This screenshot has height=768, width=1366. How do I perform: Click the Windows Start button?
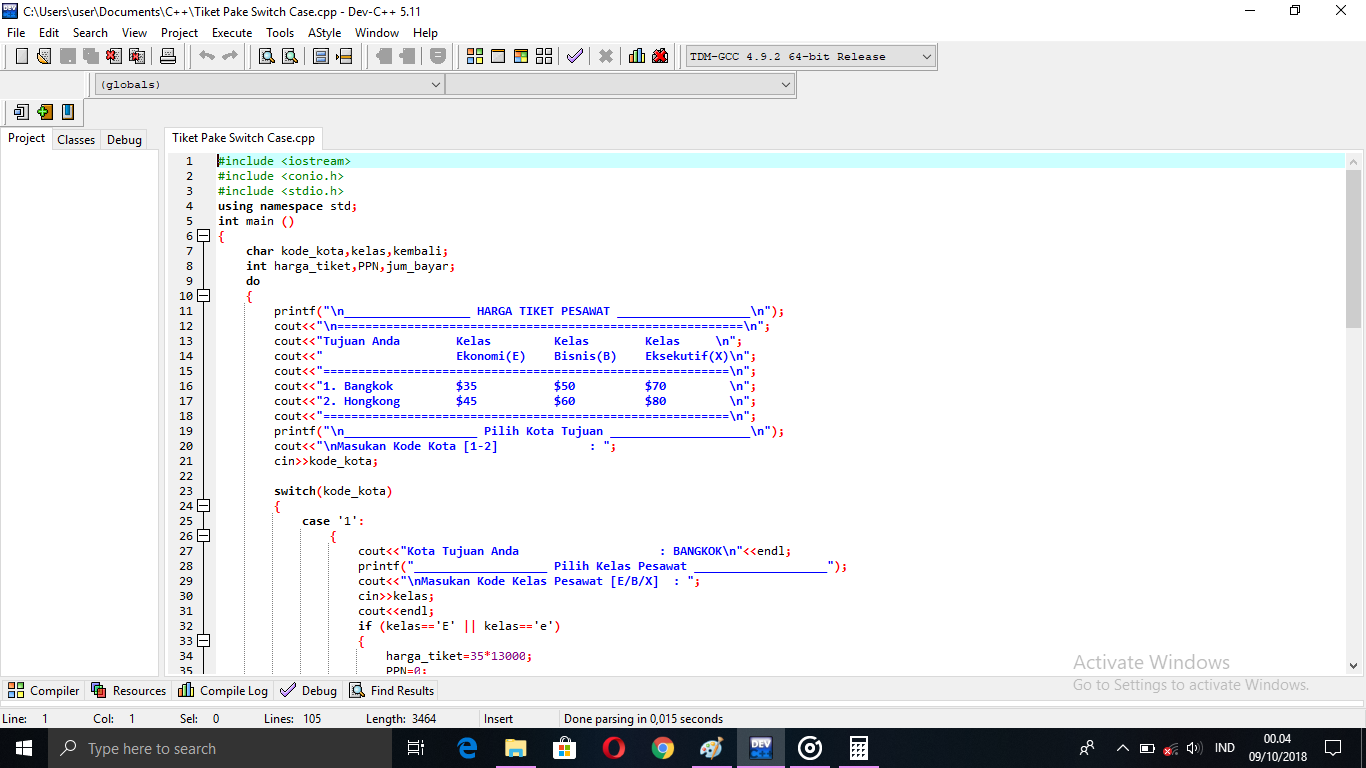[x=23, y=748]
